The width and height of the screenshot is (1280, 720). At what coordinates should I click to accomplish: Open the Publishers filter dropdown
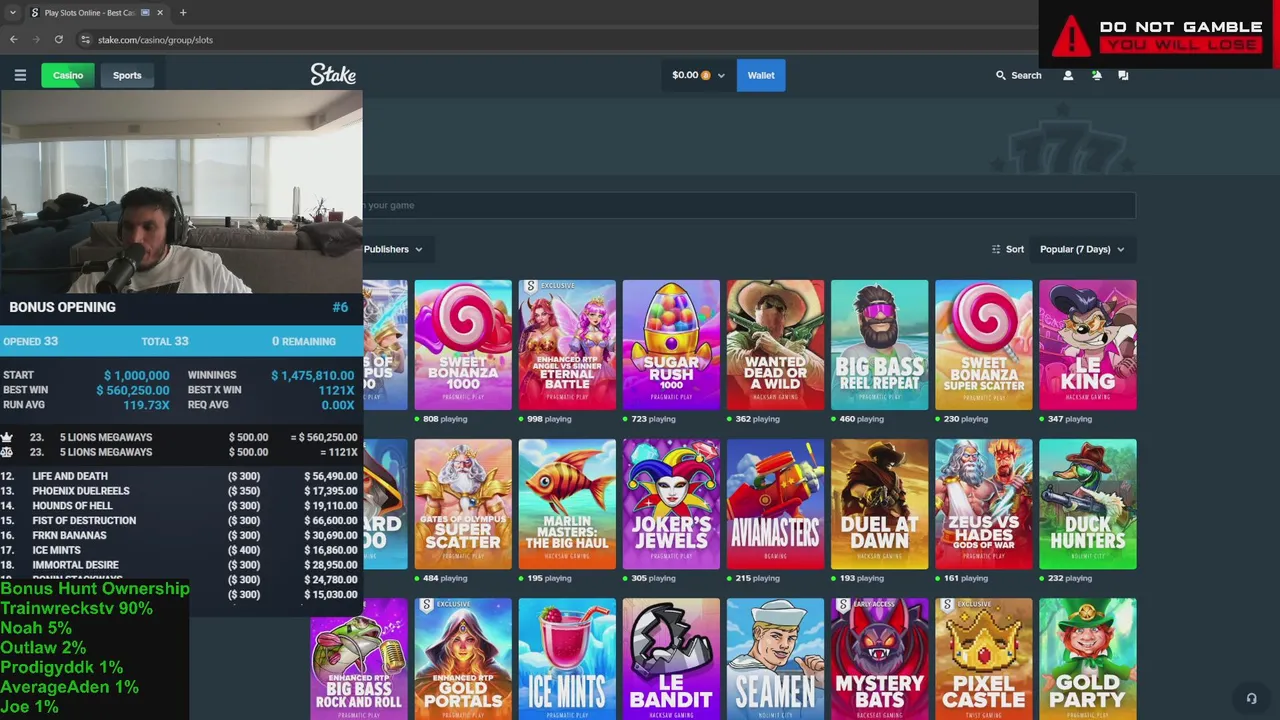[x=393, y=249]
